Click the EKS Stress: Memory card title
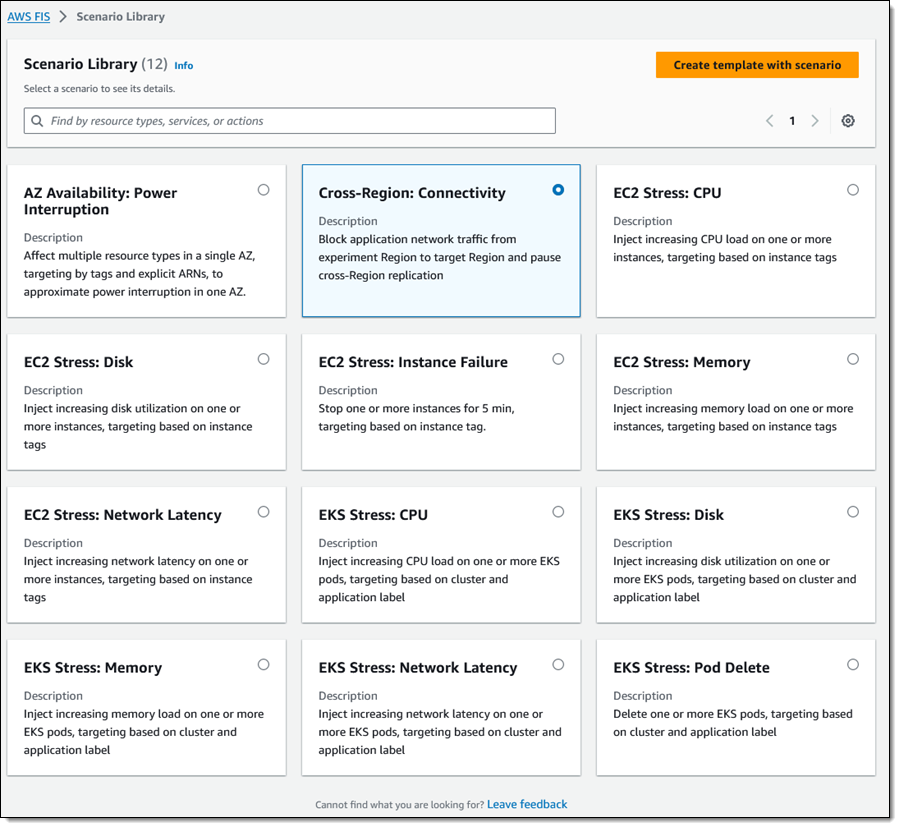 point(93,667)
